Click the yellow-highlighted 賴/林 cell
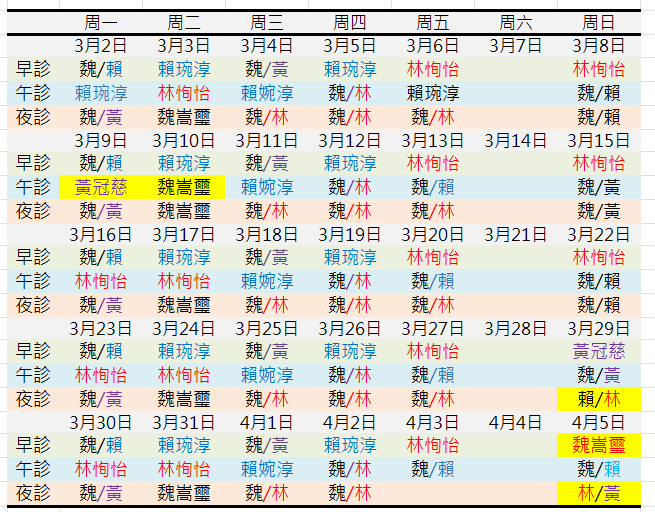This screenshot has width=655, height=512. (x=598, y=398)
